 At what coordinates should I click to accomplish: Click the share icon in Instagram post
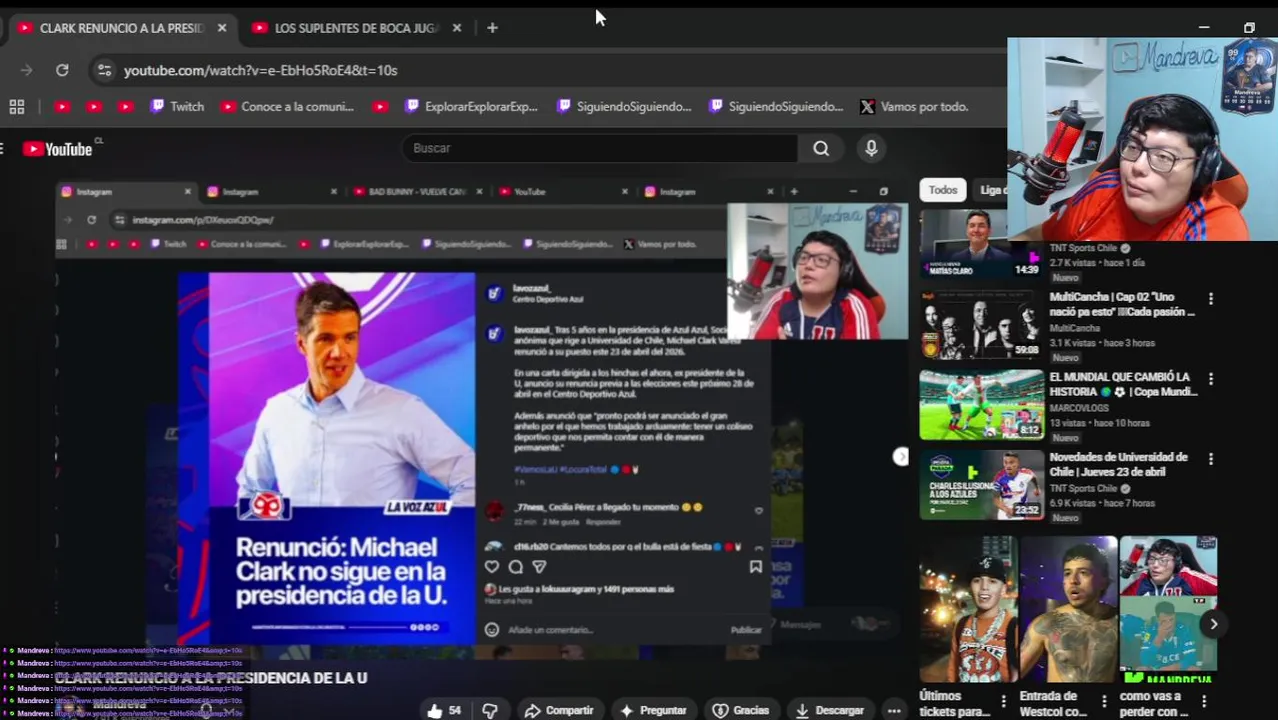[539, 567]
